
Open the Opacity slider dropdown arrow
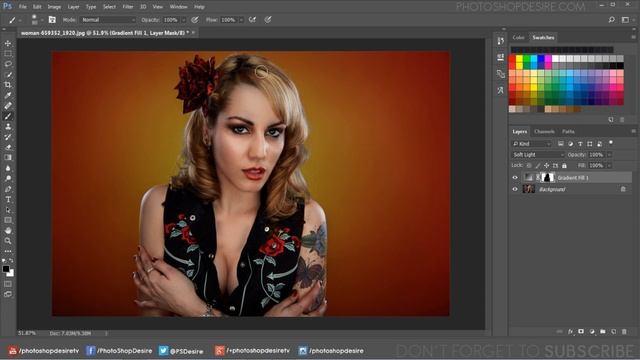[183, 20]
